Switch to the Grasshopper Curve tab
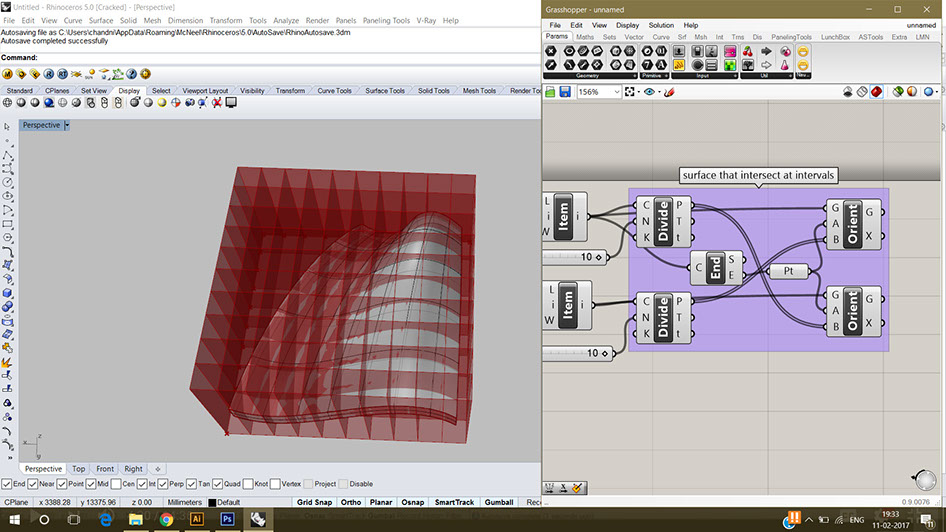946x532 pixels. [x=661, y=37]
